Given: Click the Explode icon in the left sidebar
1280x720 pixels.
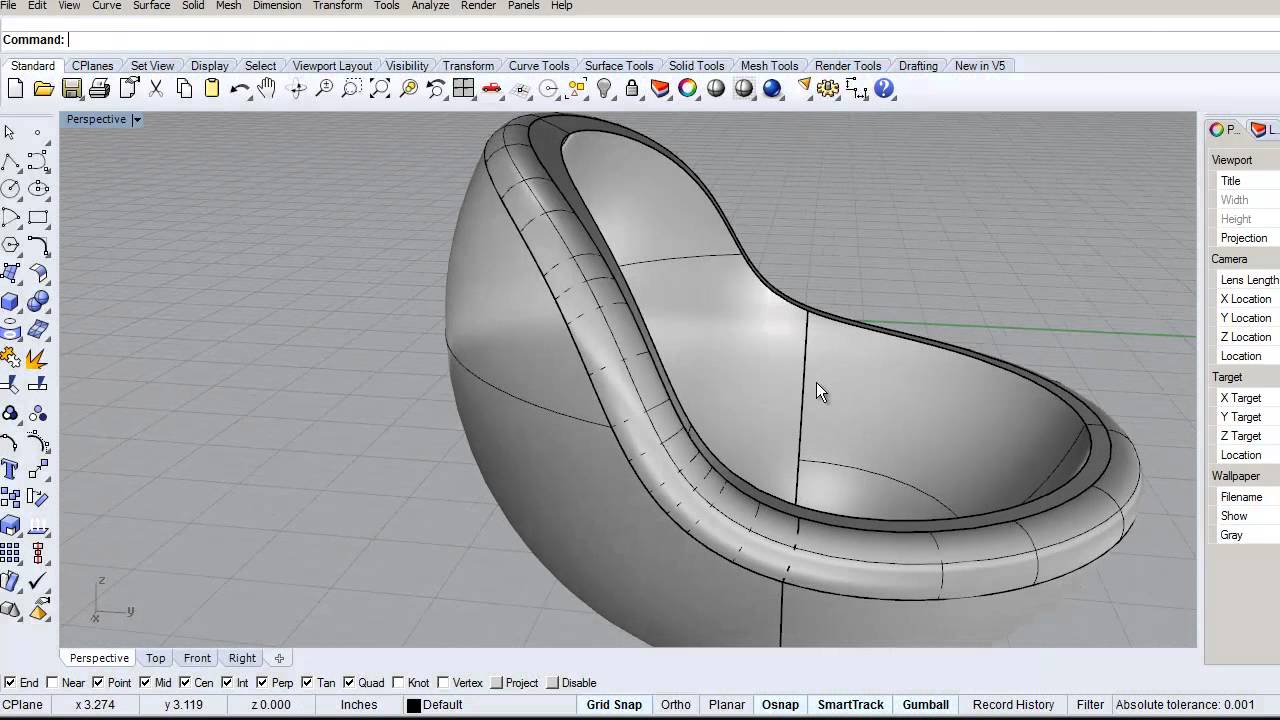Looking at the screenshot, I should click(x=38, y=357).
